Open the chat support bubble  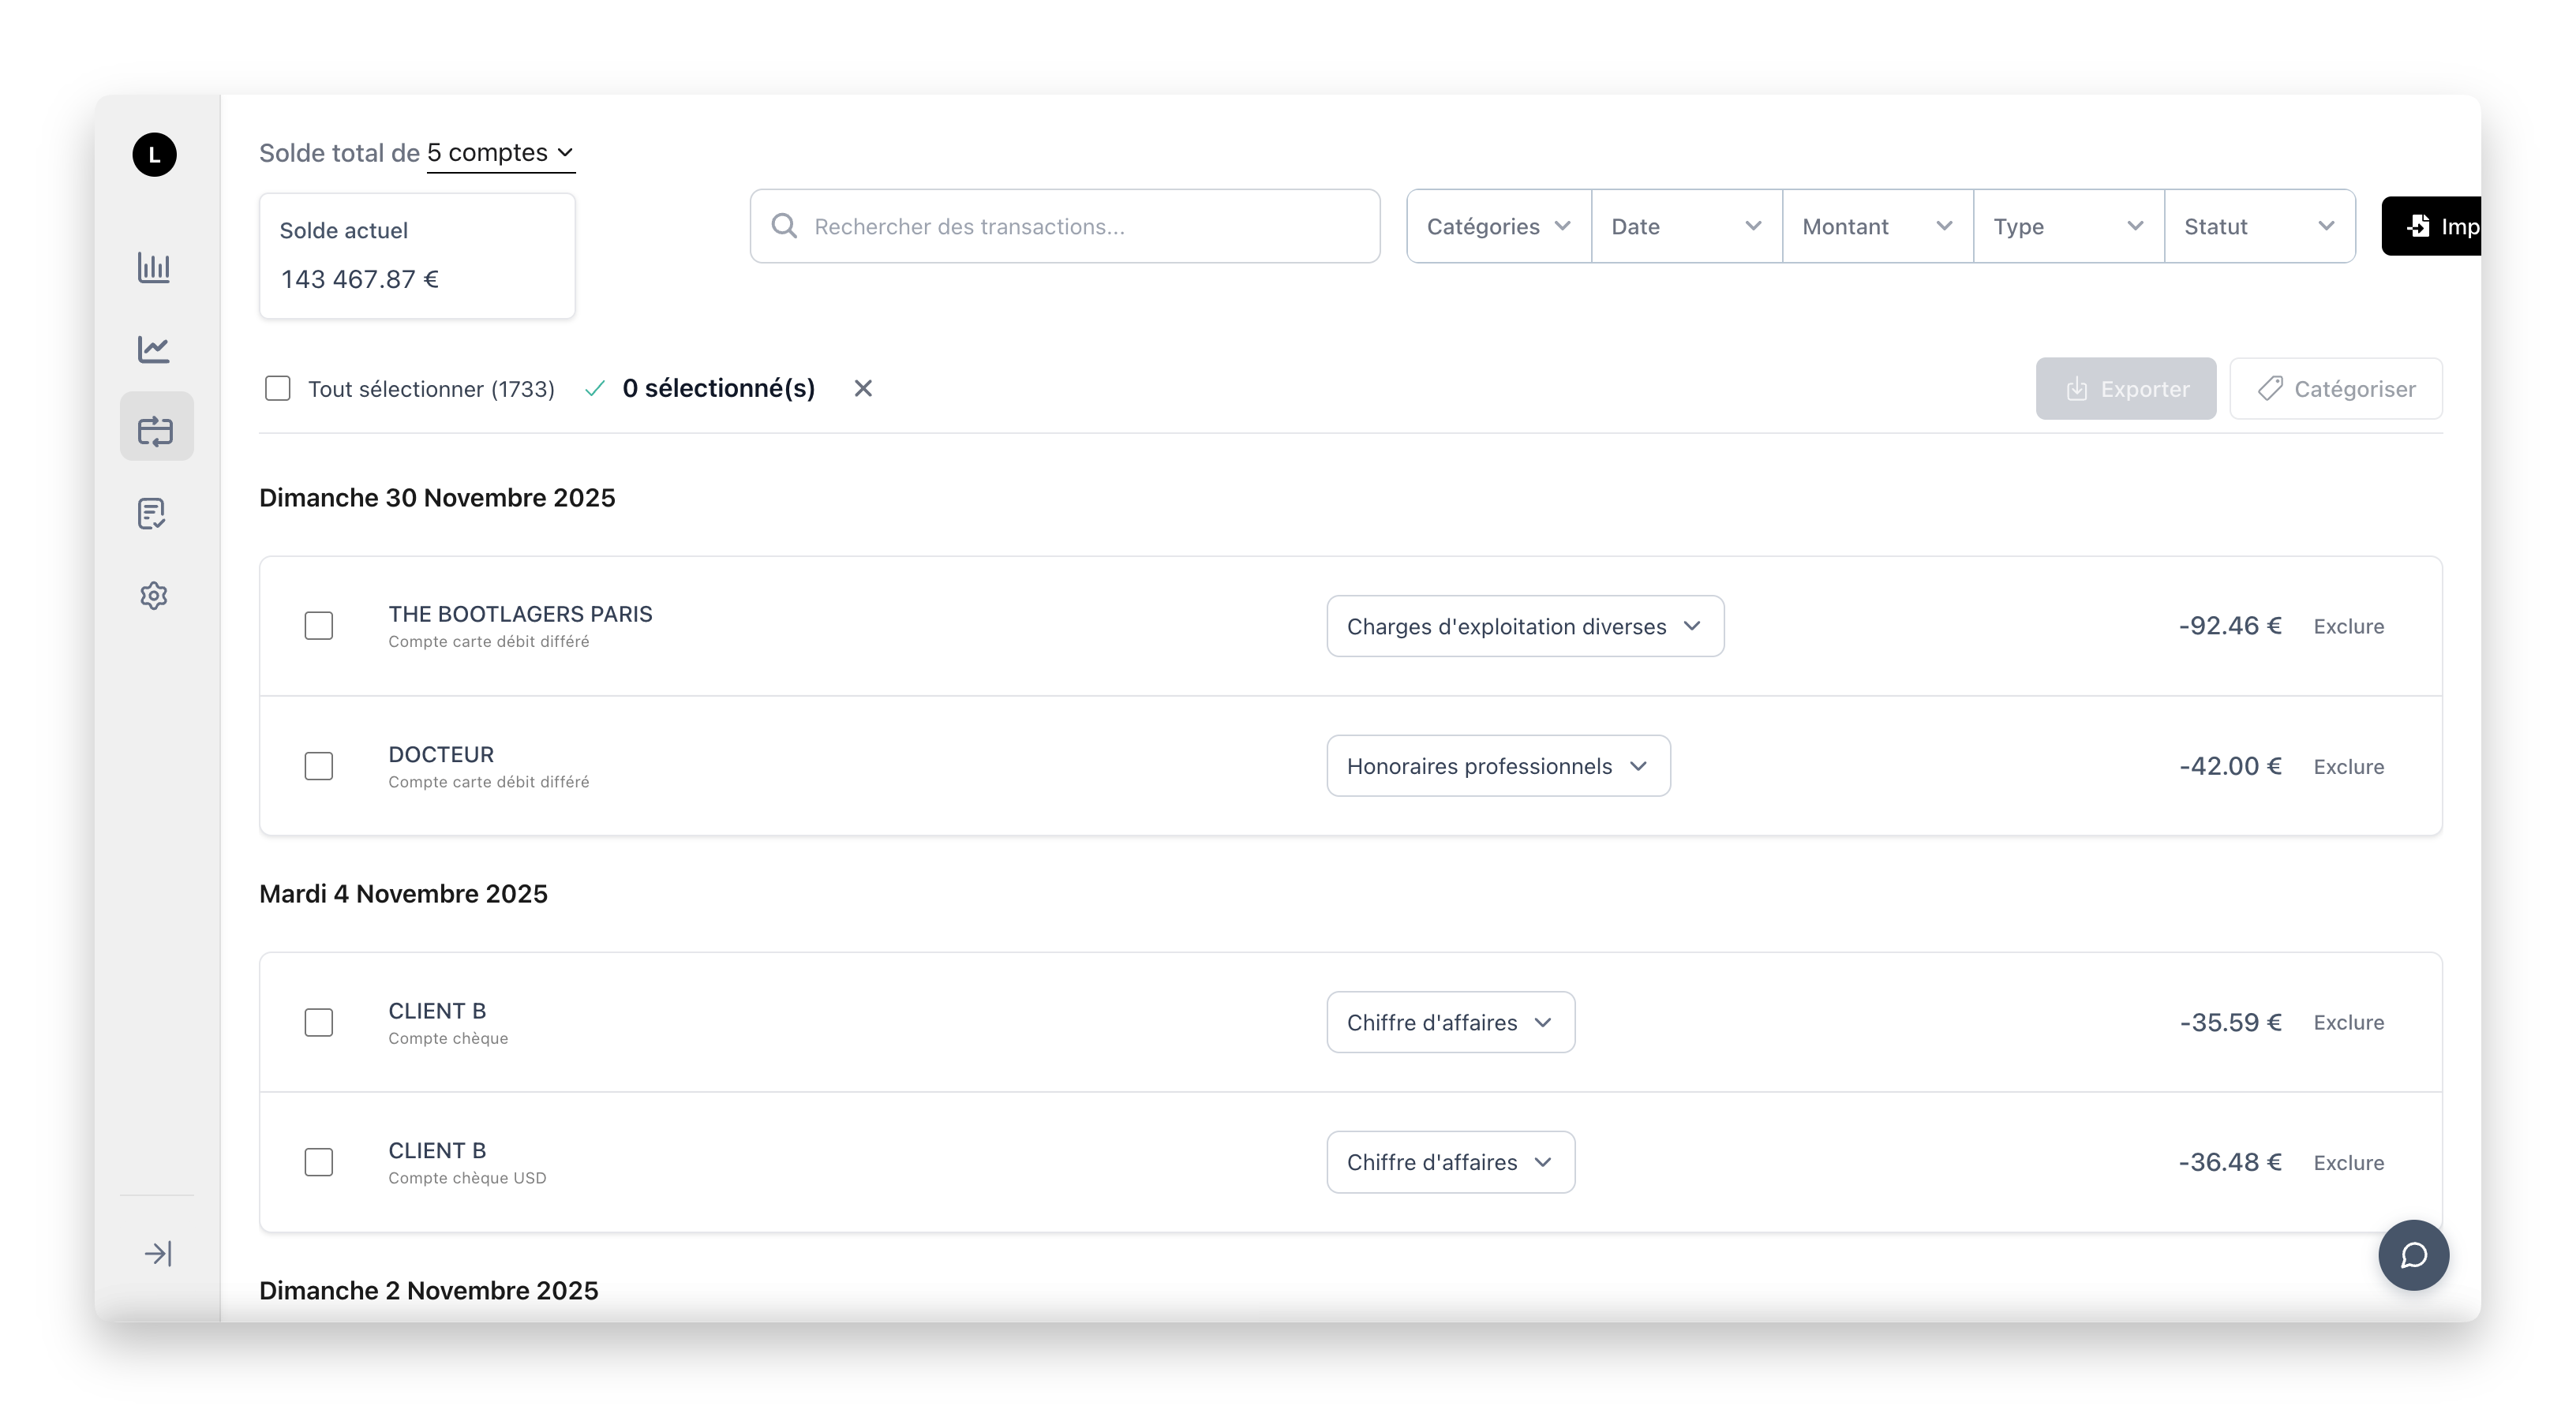tap(2414, 1254)
